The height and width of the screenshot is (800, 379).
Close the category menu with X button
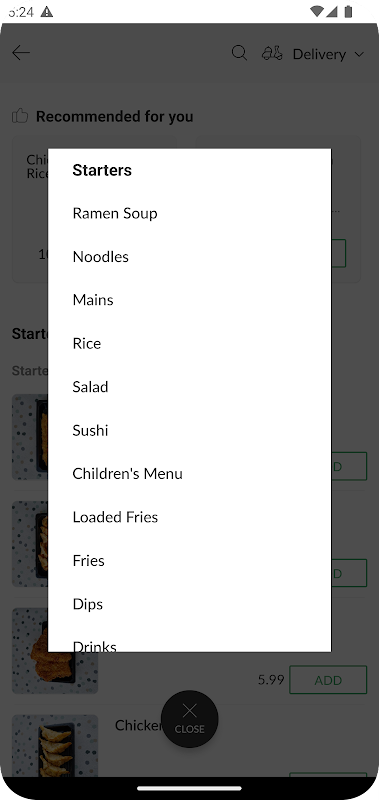coord(189,718)
